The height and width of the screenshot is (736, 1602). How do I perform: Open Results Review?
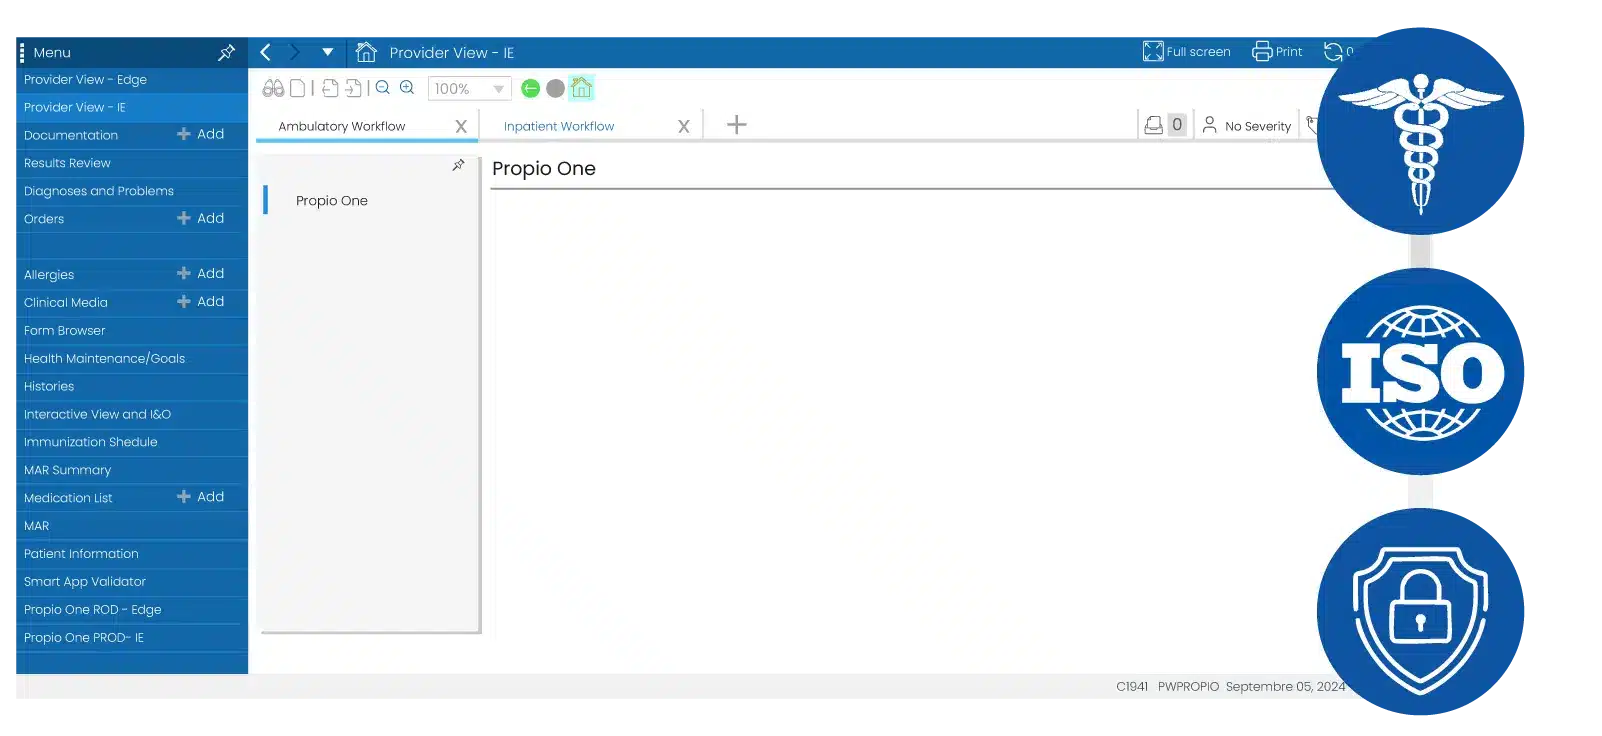(x=132, y=163)
